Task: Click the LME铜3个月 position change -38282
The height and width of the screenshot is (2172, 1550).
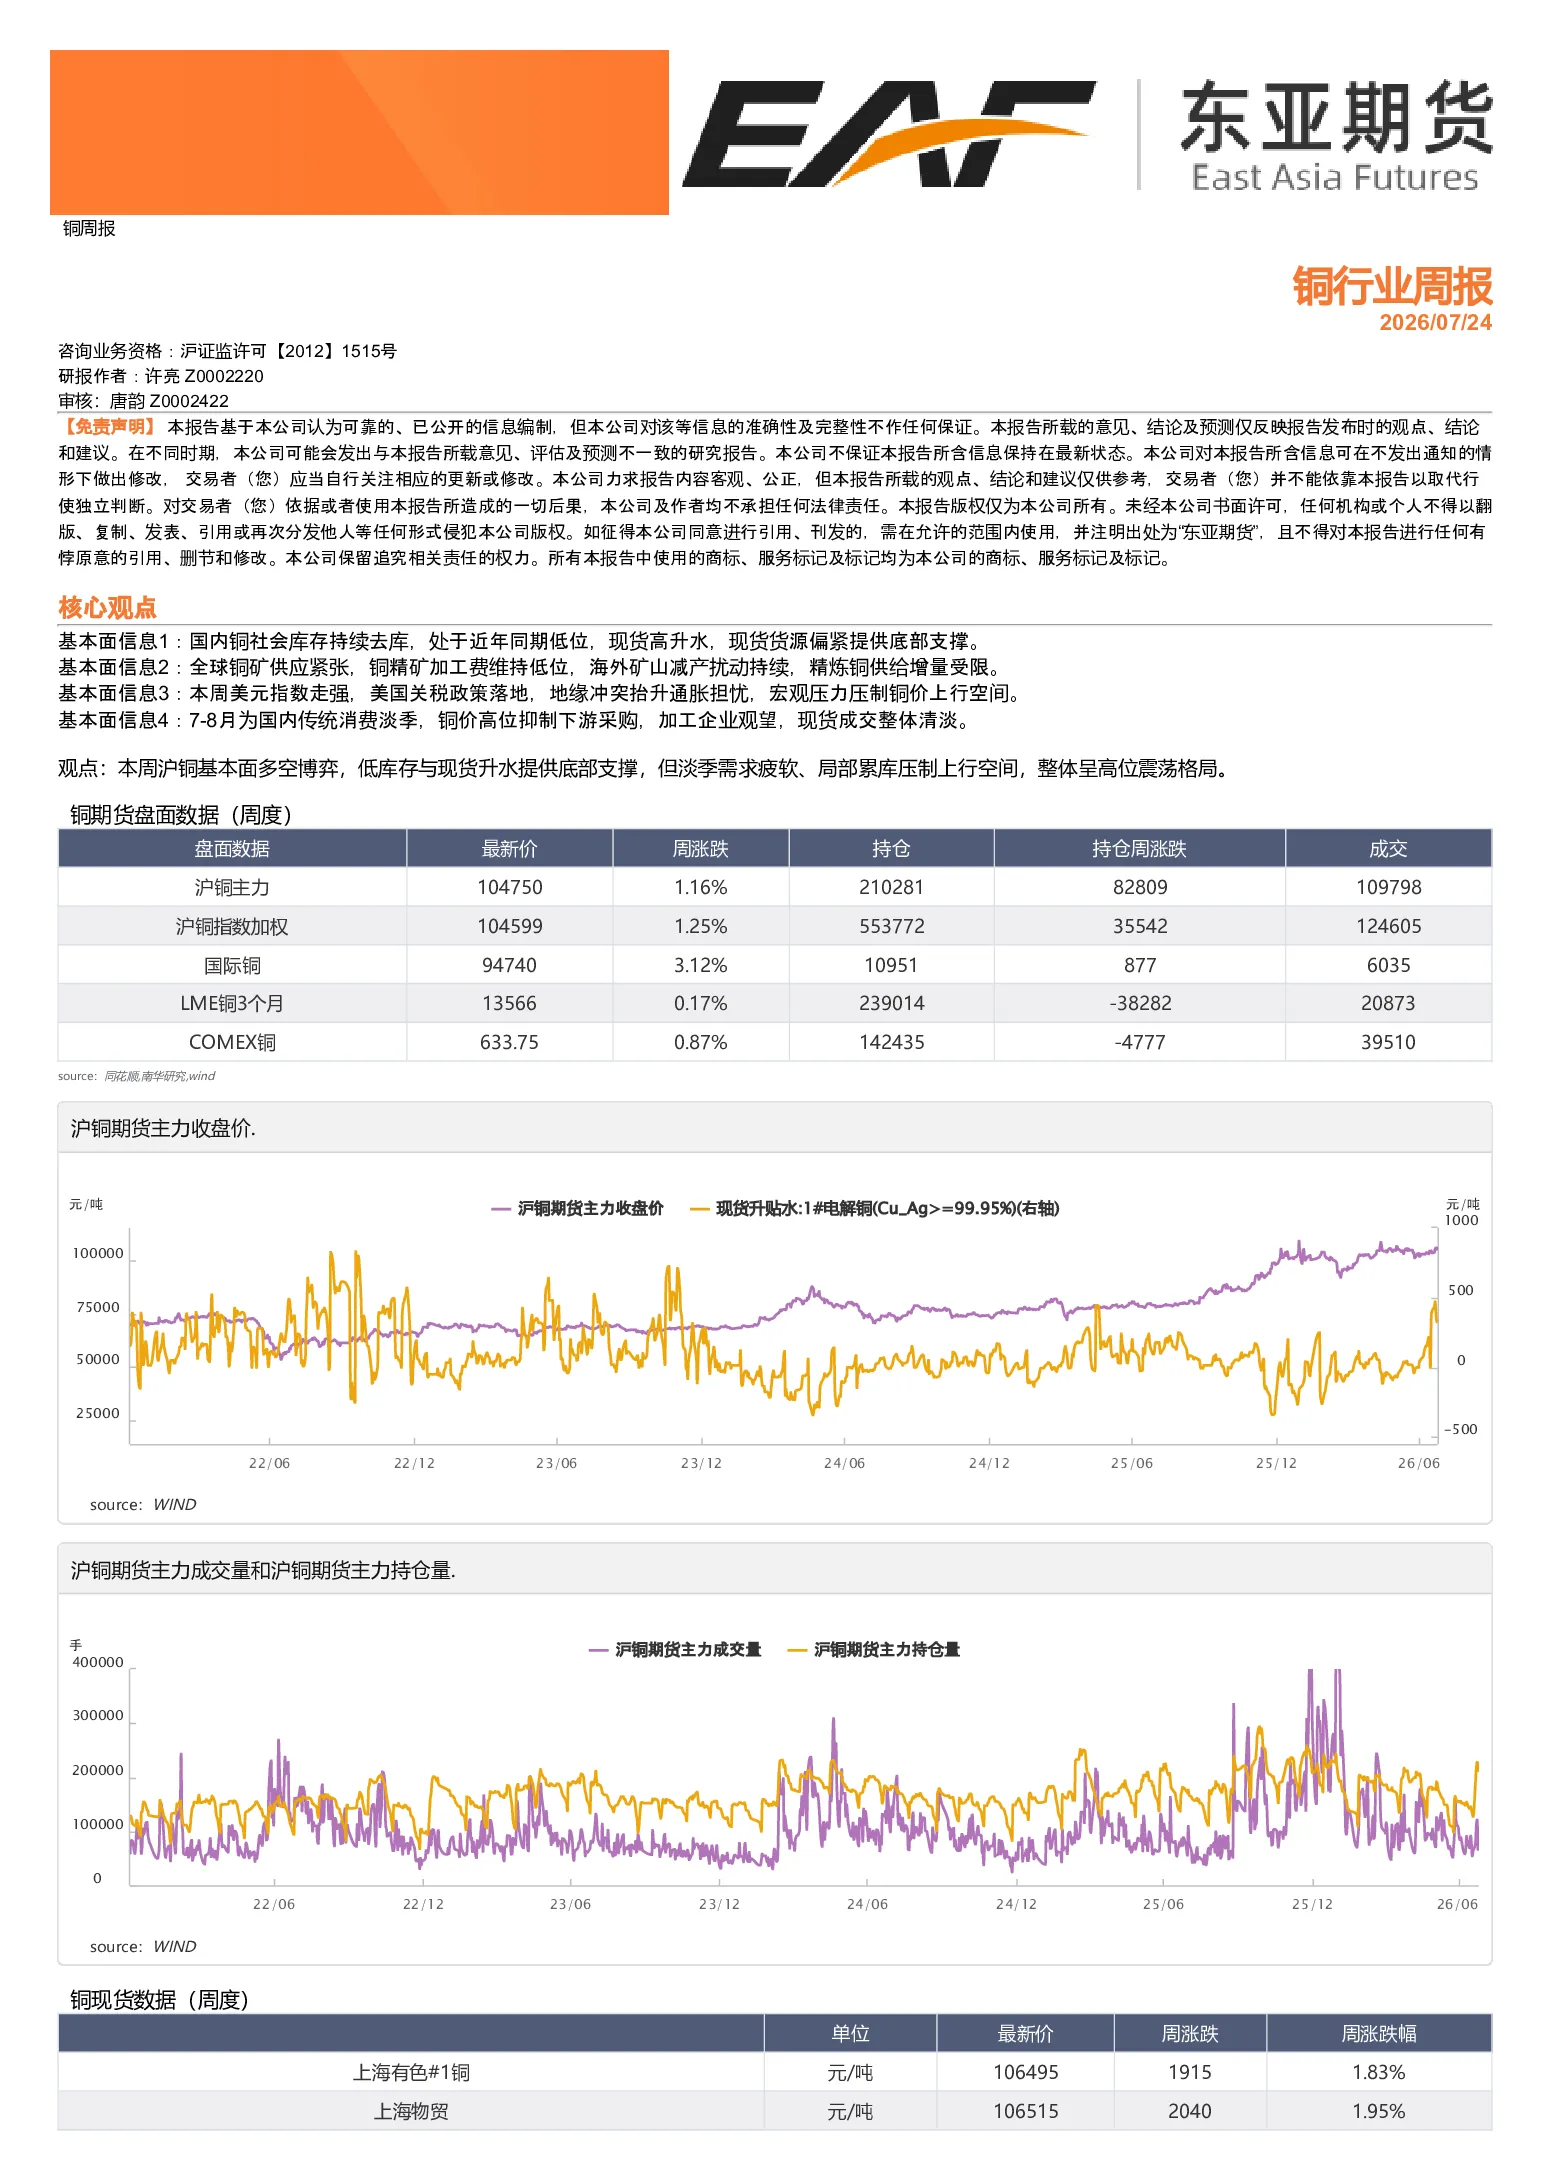Action: [x=1140, y=1003]
